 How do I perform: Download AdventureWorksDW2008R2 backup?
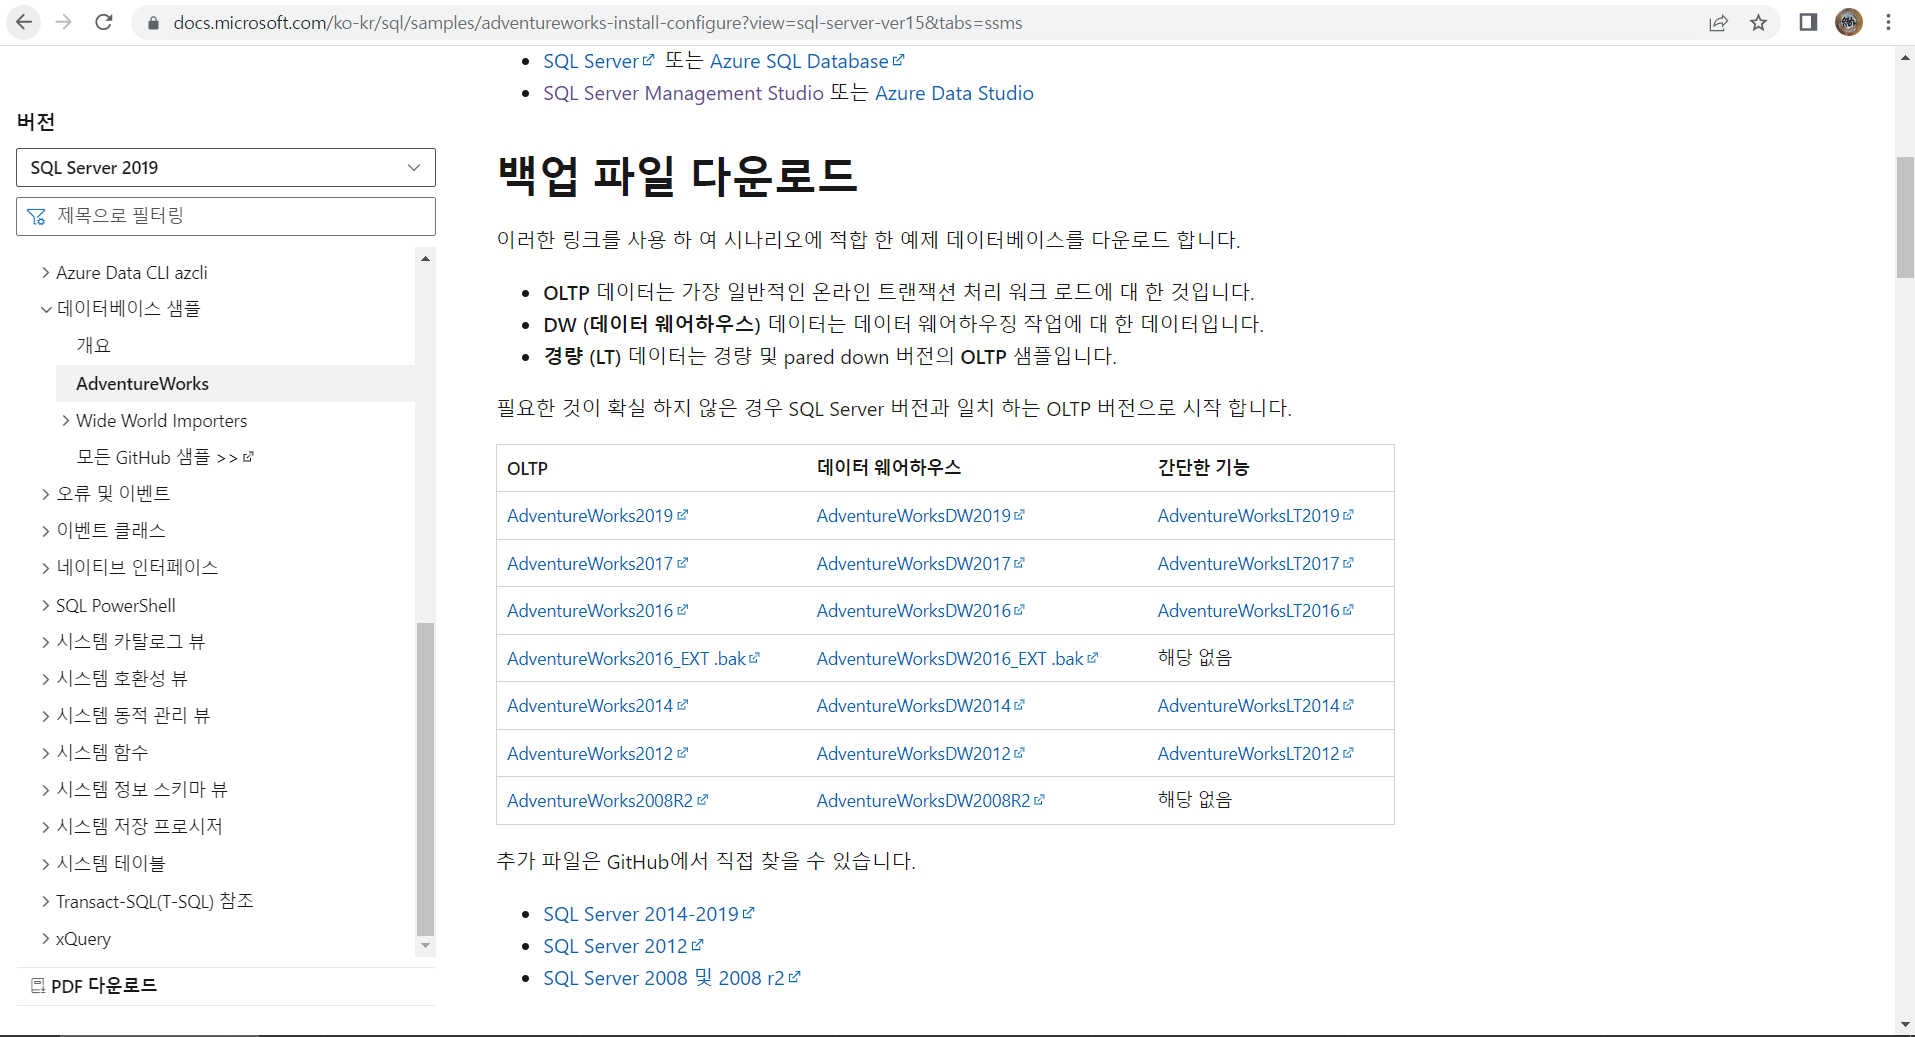[930, 800]
